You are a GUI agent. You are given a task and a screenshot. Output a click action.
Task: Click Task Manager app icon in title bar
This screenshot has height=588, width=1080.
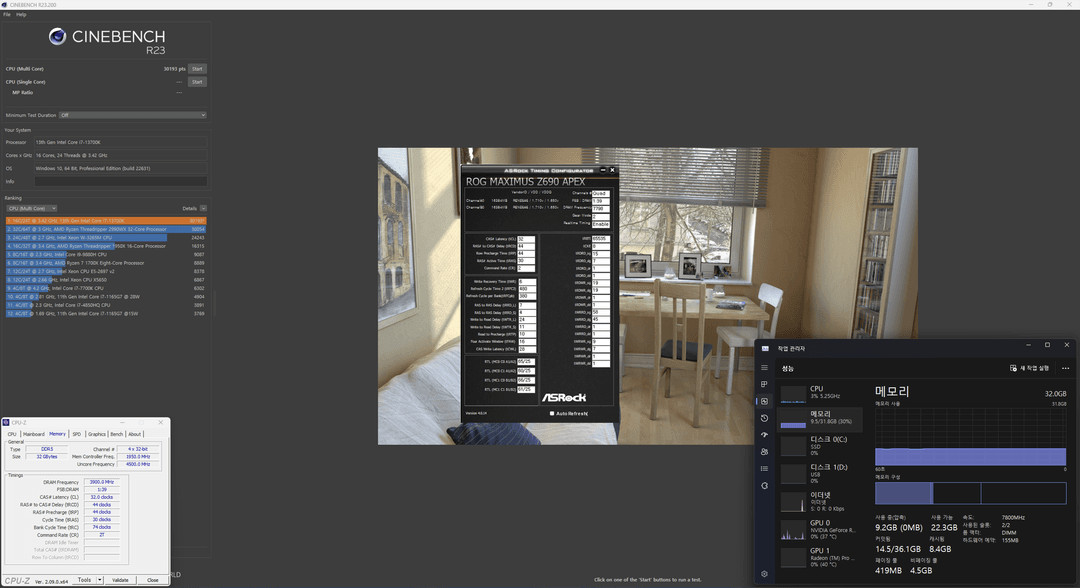[x=765, y=348]
